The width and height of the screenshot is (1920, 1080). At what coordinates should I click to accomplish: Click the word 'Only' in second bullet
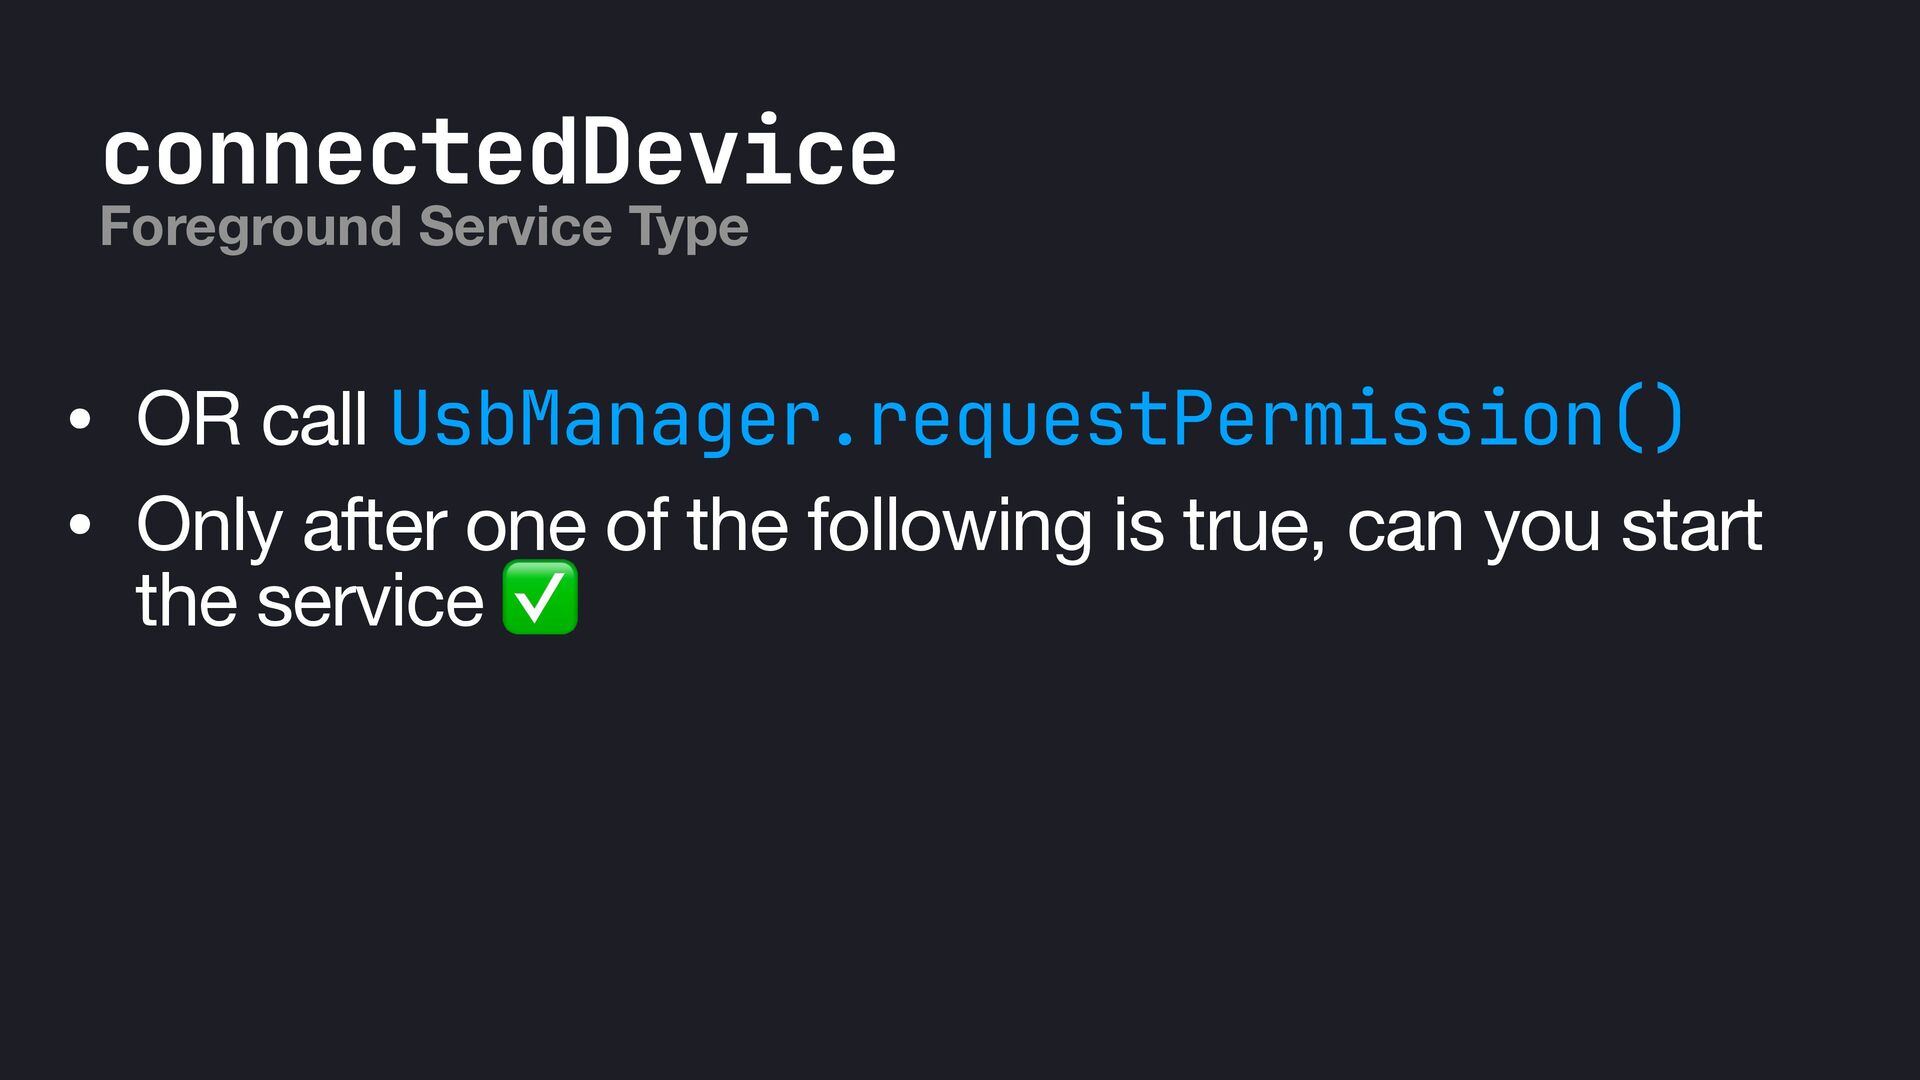click(x=209, y=526)
